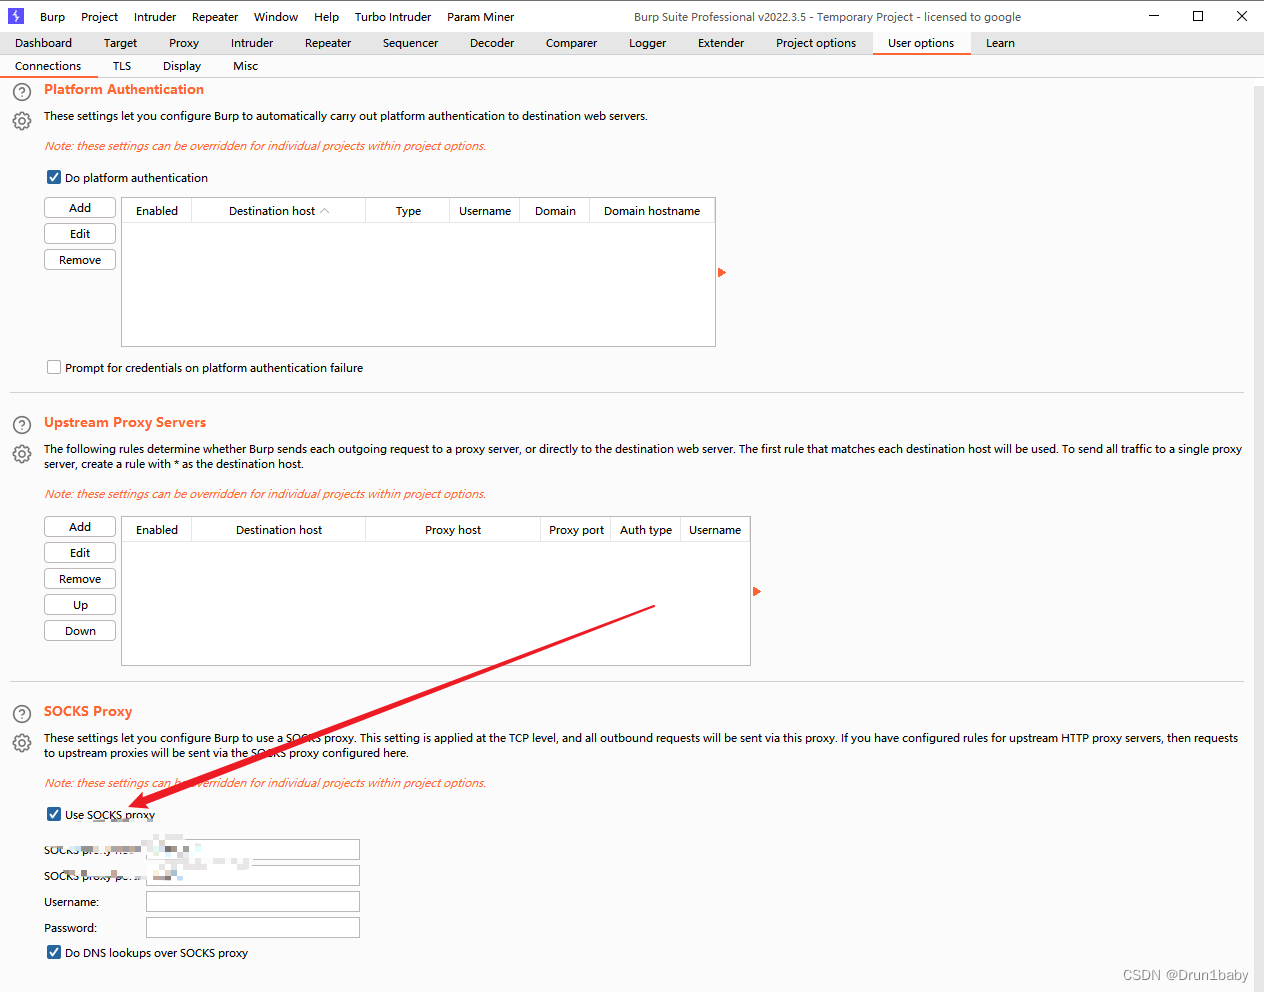This screenshot has height=992, width=1264.
Task: Open the Intruder menu
Action: click(155, 17)
